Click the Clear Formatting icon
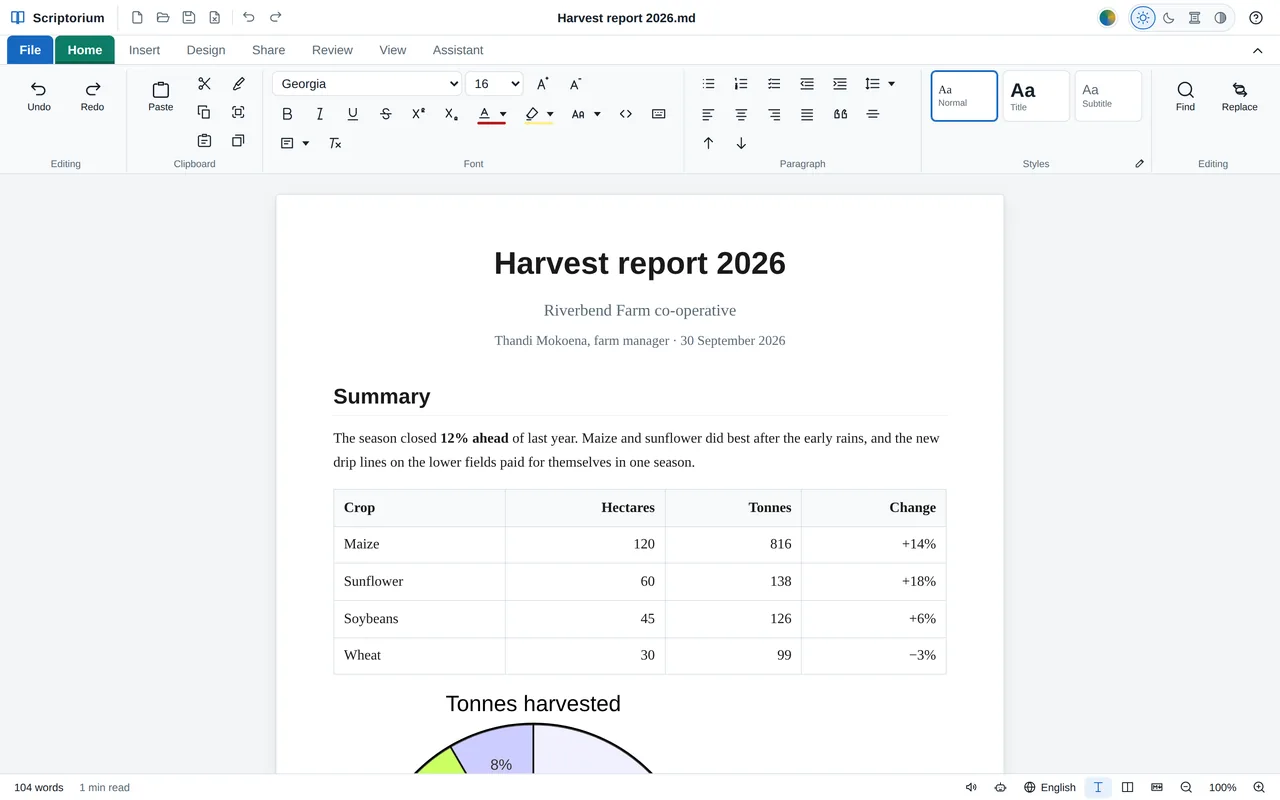1280x800 pixels. click(x=335, y=143)
